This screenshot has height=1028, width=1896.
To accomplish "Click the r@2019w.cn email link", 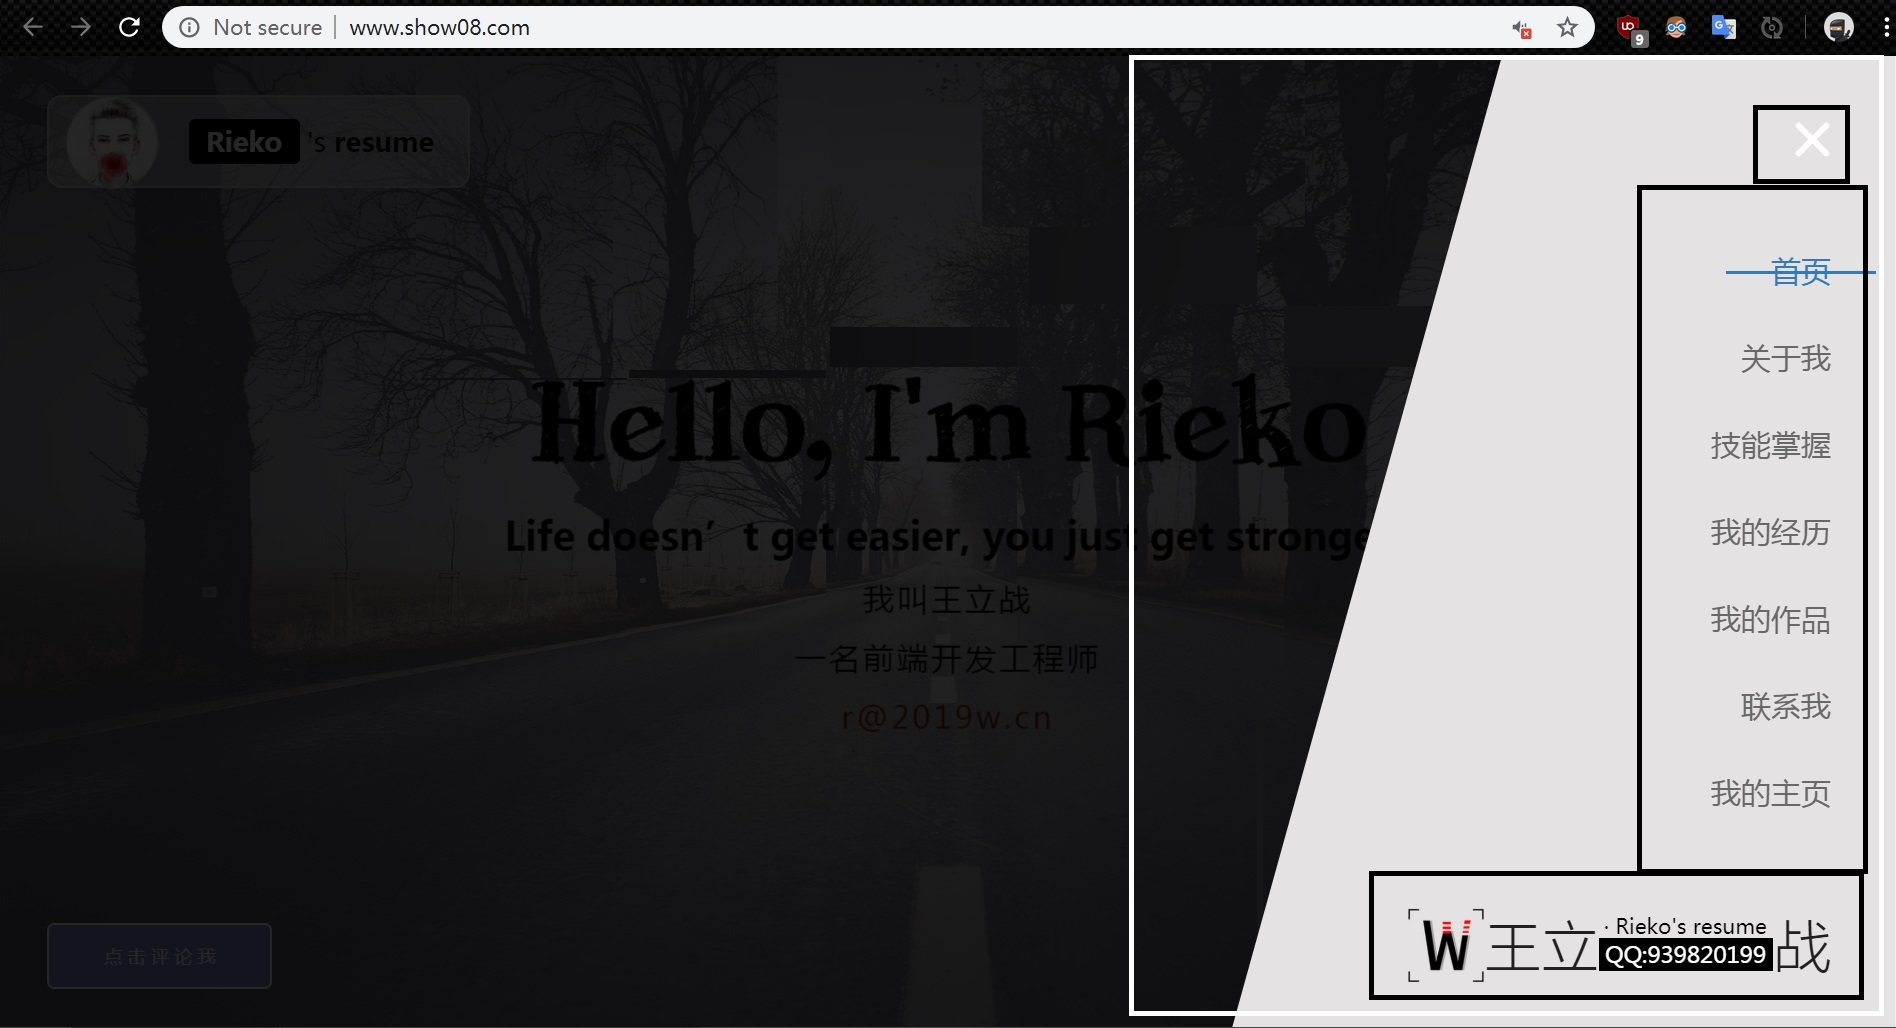I will (946, 717).
